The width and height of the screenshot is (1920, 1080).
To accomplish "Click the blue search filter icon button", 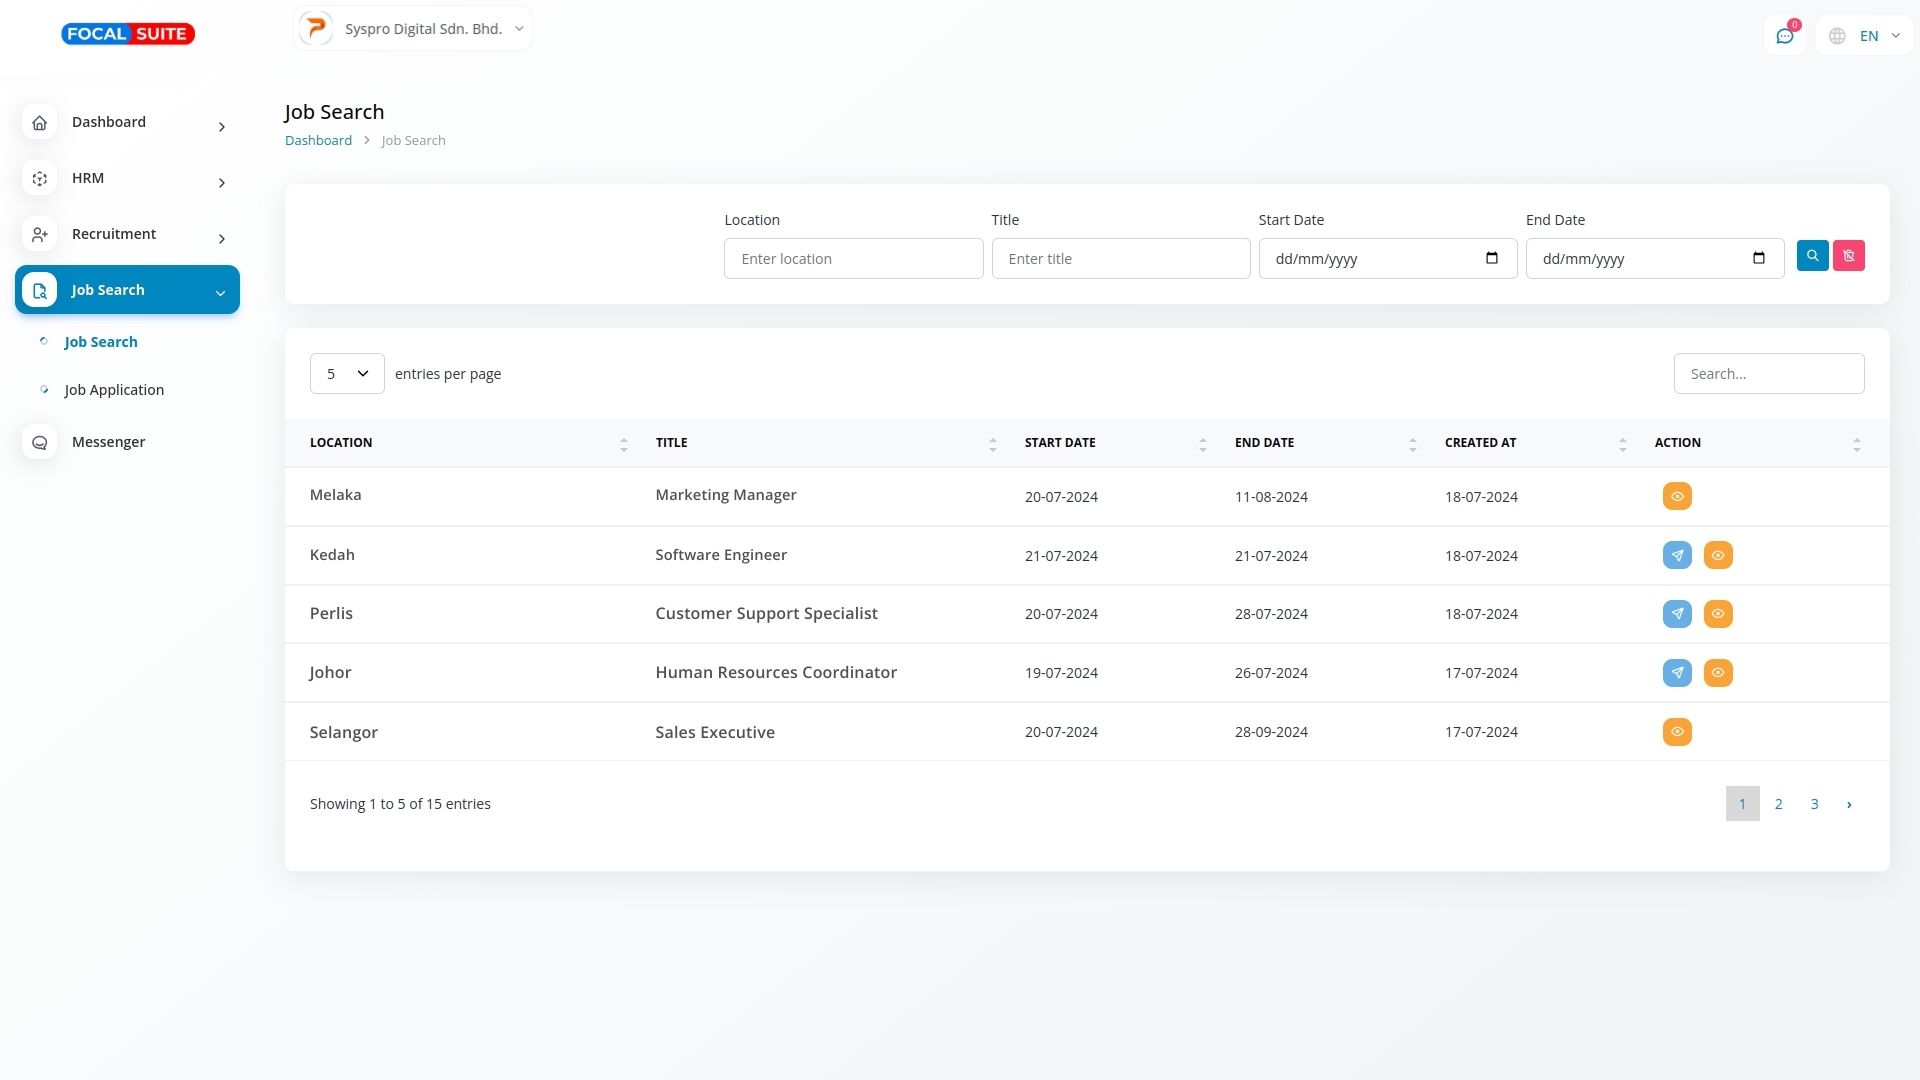I will pos(1812,256).
